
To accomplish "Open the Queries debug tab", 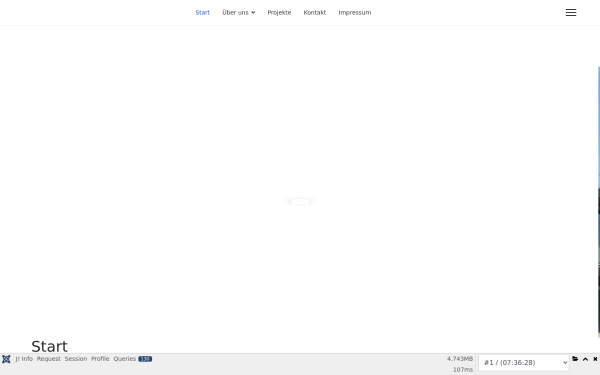I will (125, 359).
